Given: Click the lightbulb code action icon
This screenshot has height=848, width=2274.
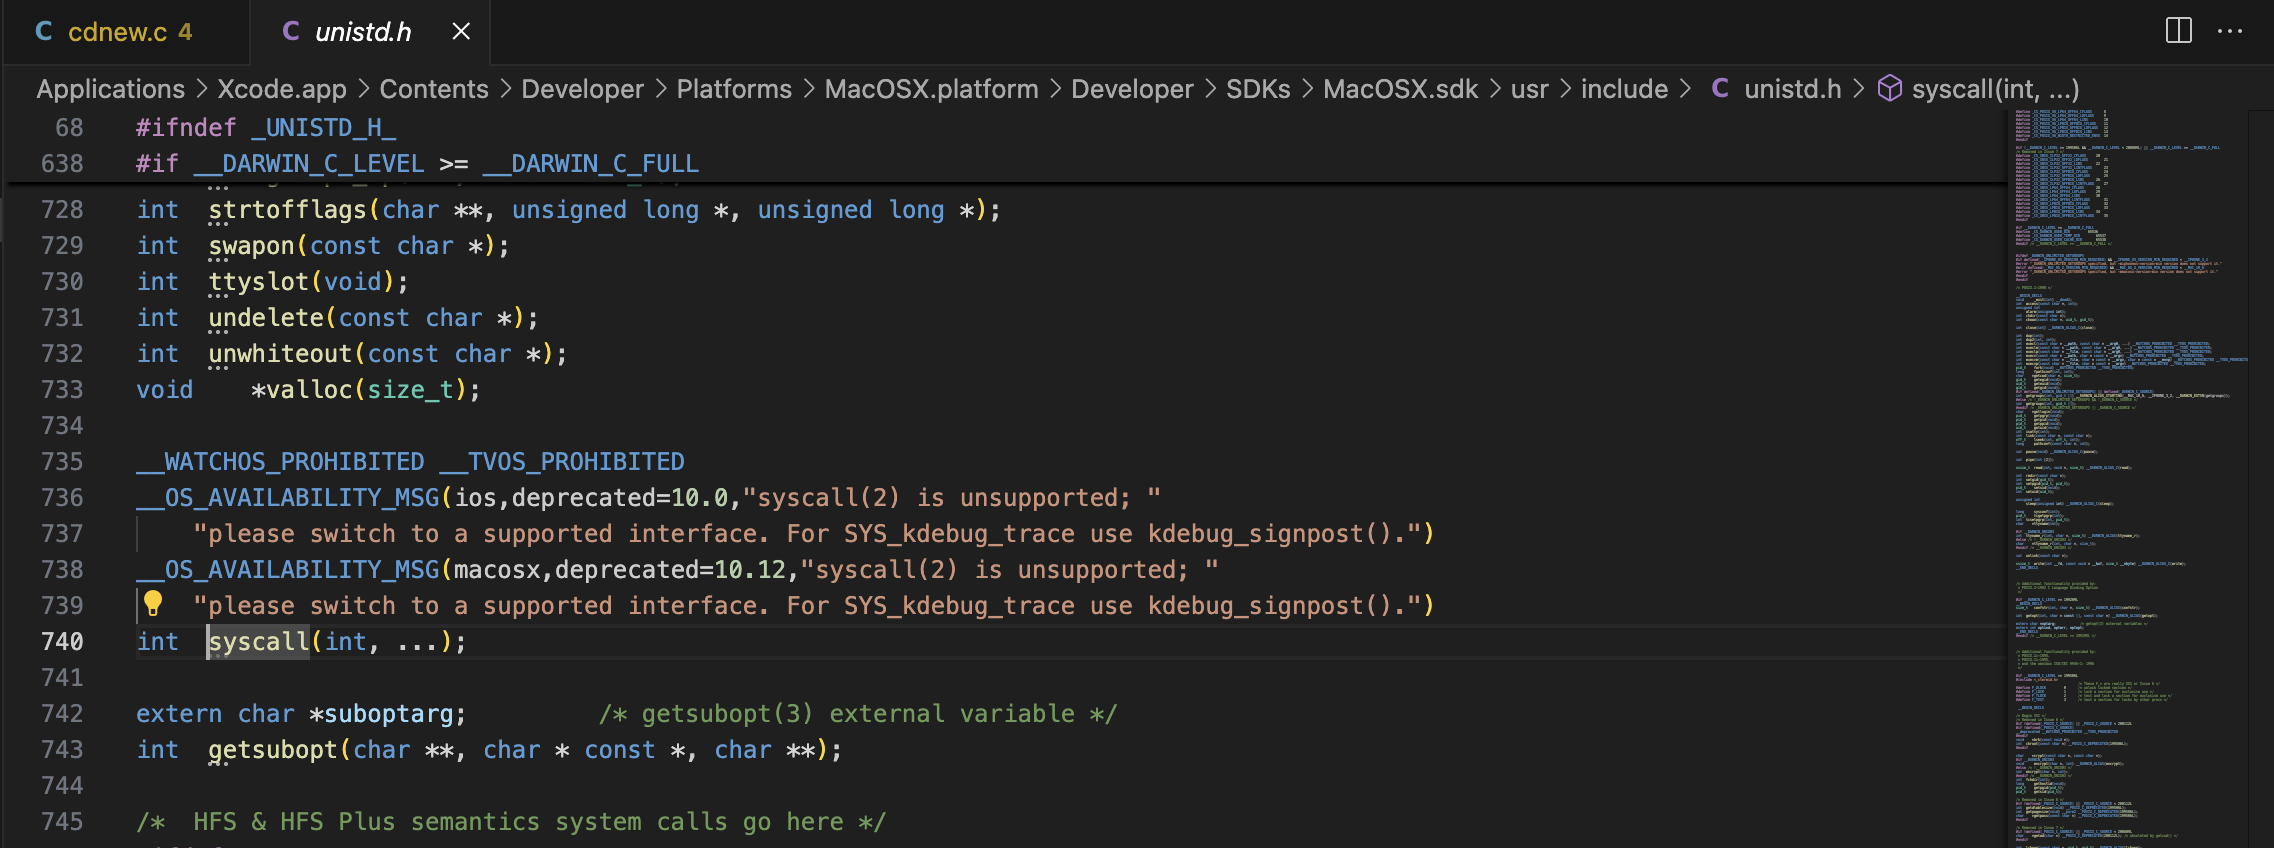Looking at the screenshot, I should (153, 603).
